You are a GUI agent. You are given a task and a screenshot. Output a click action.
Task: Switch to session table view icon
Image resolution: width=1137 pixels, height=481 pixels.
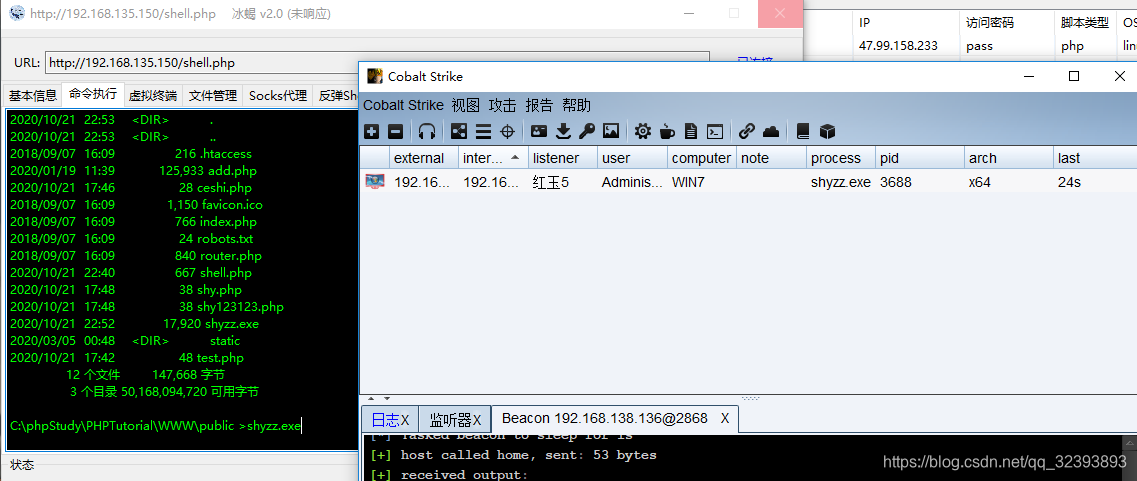pyautogui.click(x=483, y=131)
